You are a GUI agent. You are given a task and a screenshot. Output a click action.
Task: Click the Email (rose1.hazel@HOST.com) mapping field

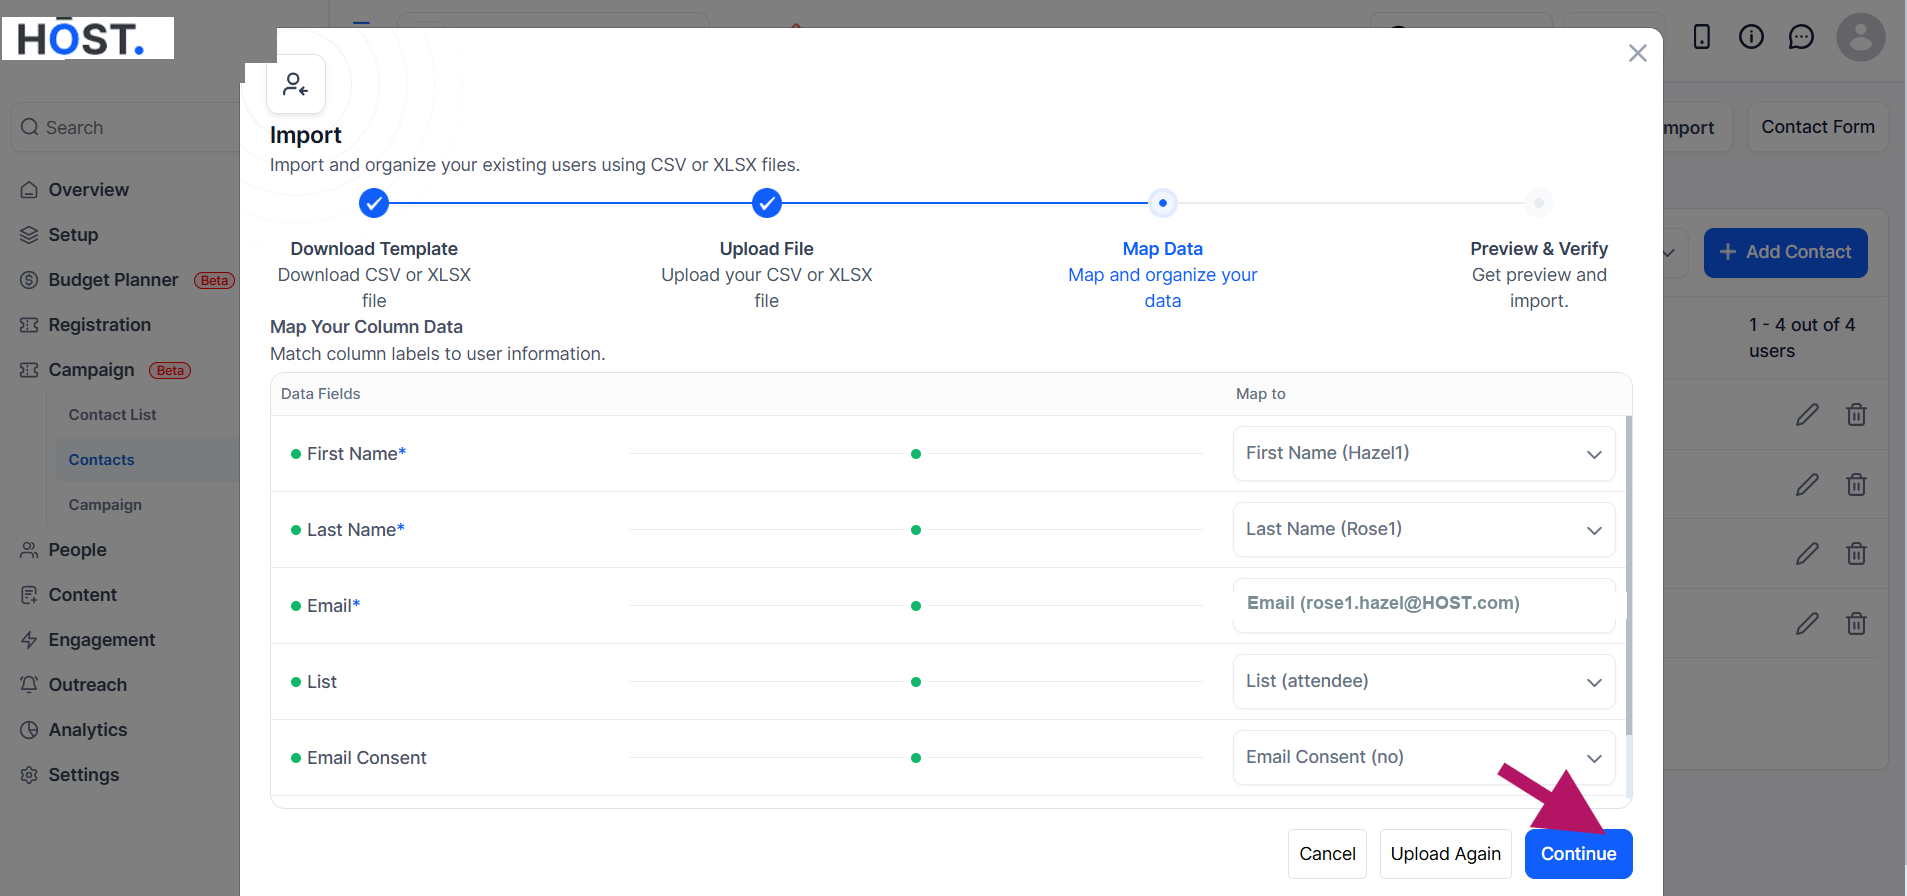1424,605
